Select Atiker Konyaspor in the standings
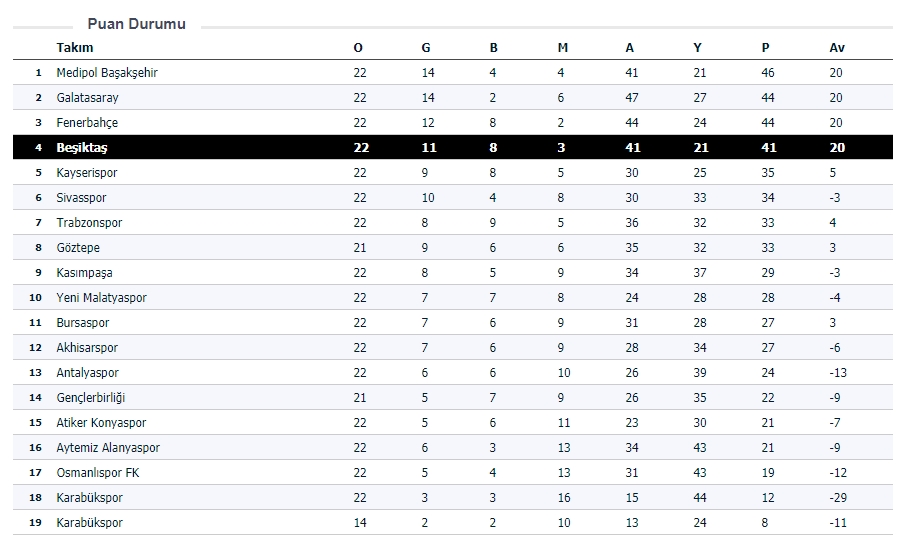This screenshot has width=899, height=536. click(x=101, y=423)
